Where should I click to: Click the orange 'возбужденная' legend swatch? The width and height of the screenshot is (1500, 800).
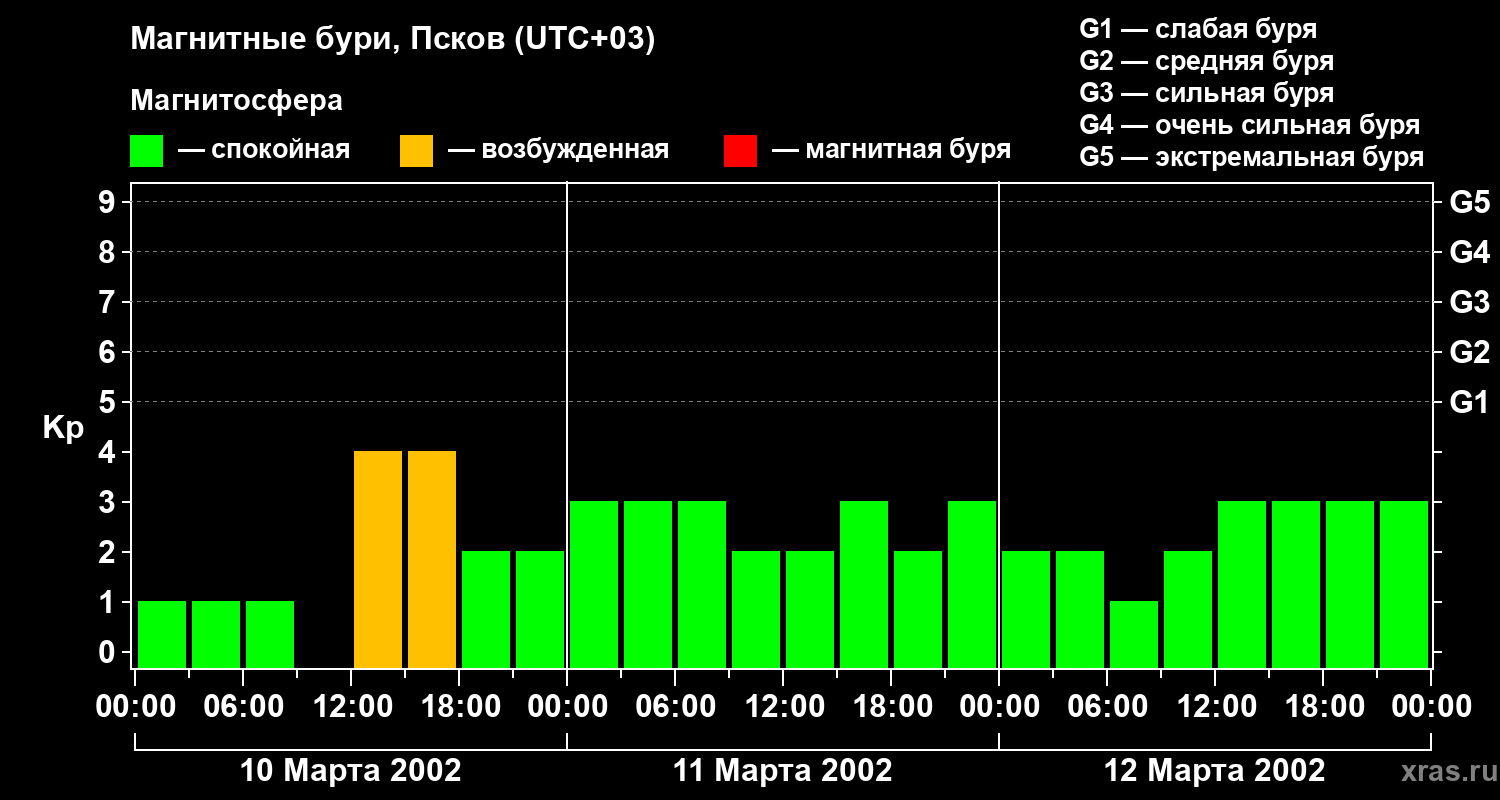tap(416, 151)
